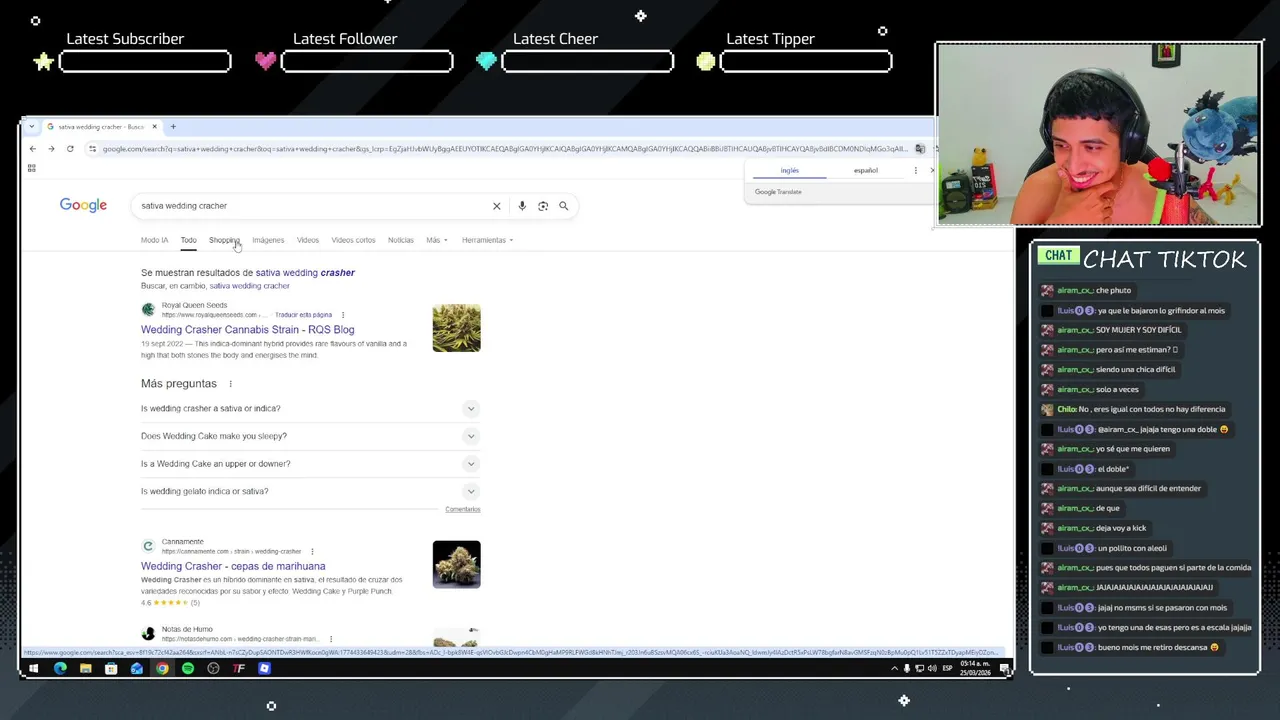Search instead for "sativa wedding cracher"
Viewport: 1280px width, 720px height.
[249, 286]
